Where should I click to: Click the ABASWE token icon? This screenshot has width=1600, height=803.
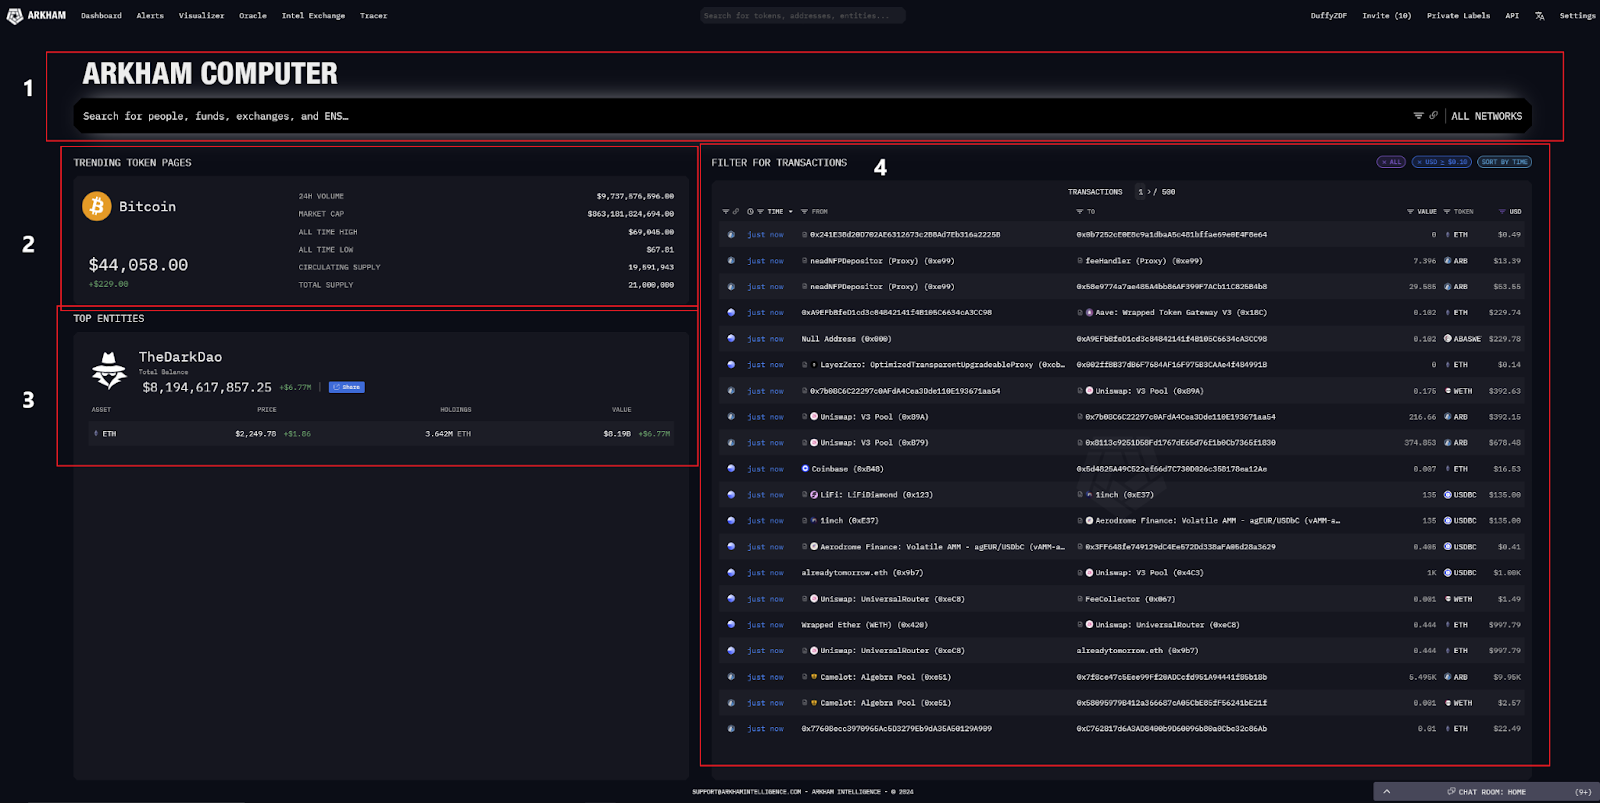pos(1448,339)
